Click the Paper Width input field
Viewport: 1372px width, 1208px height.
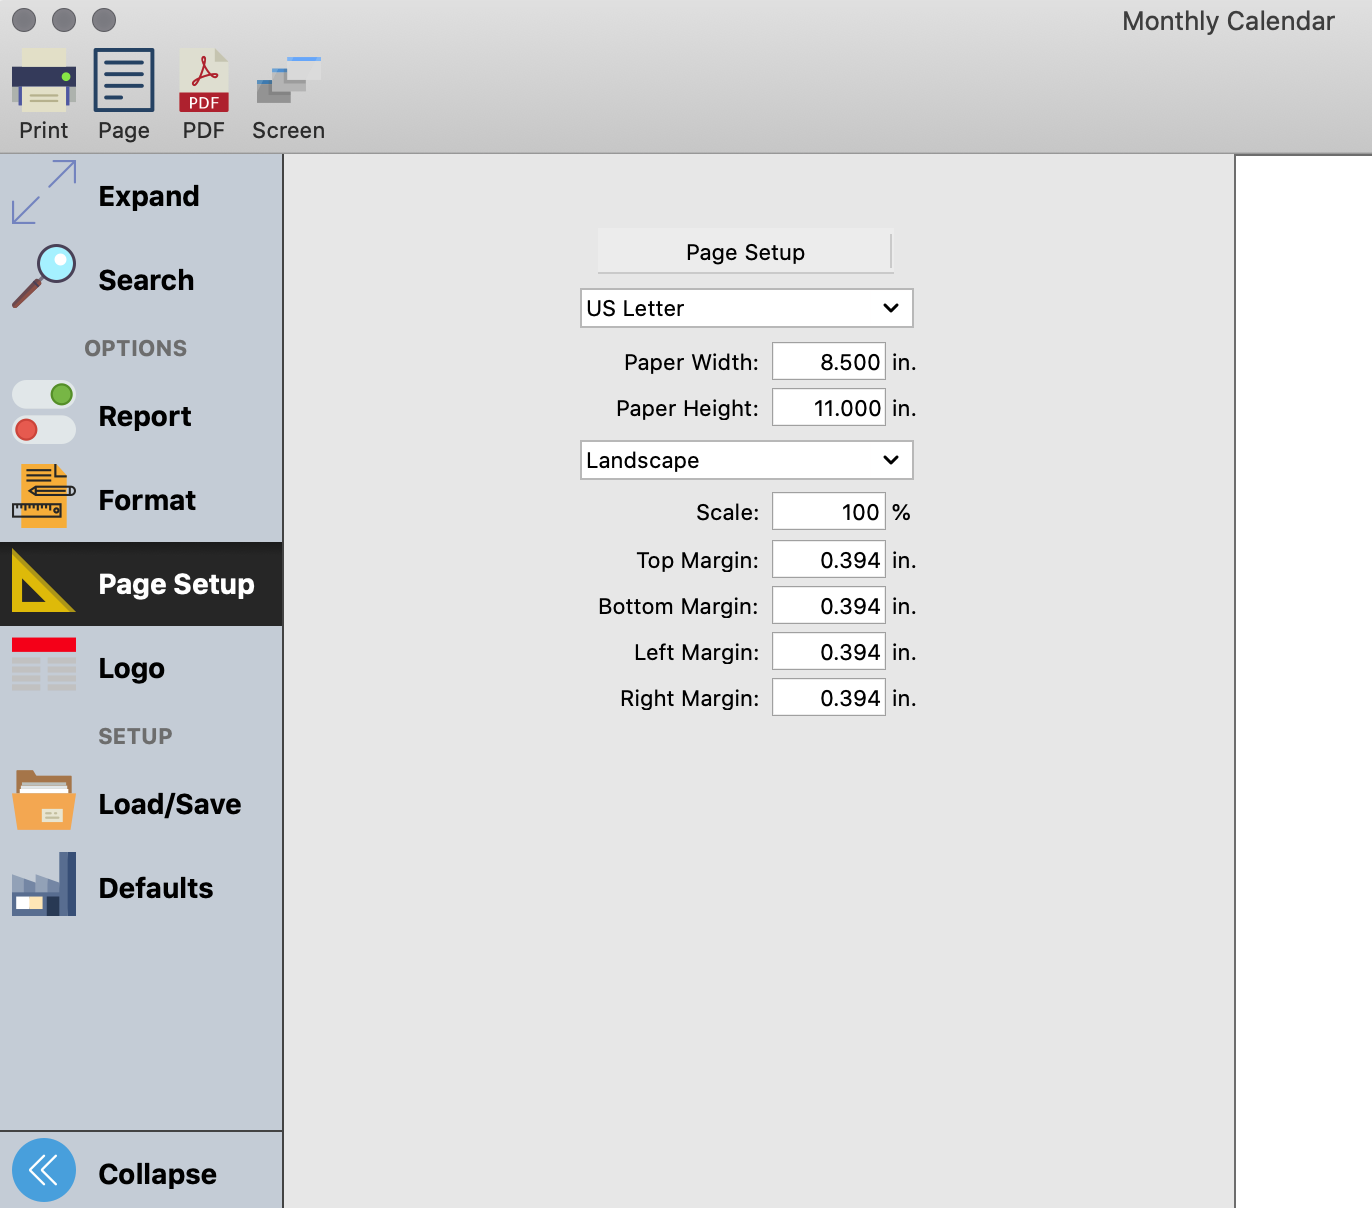tap(828, 362)
